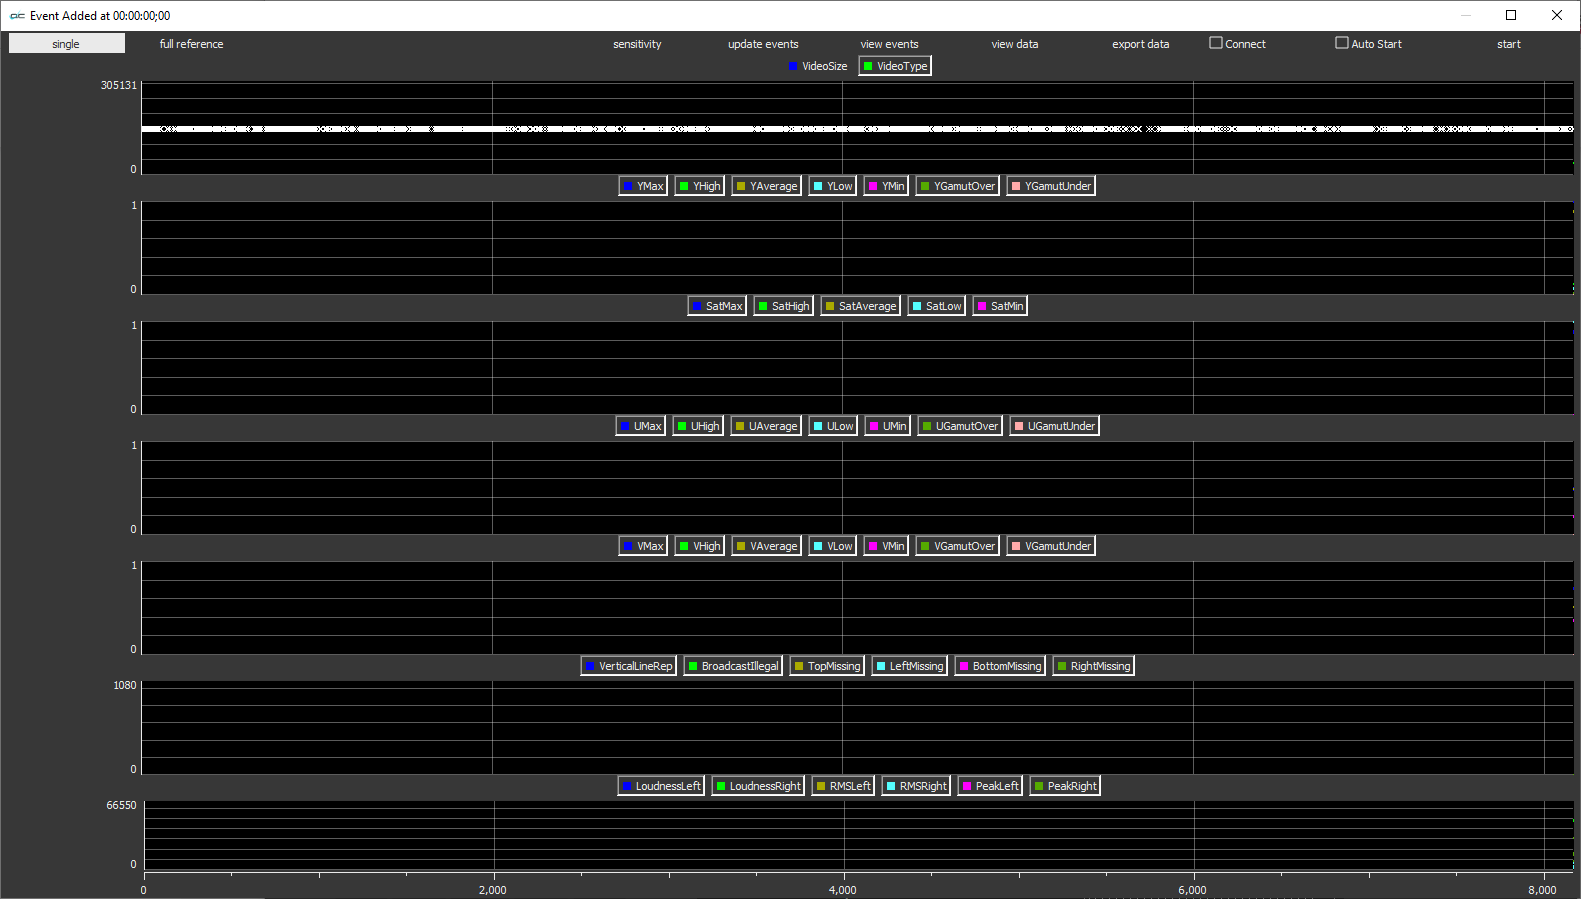Click the app icon in title bar
Image resolution: width=1581 pixels, height=899 pixels.
pyautogui.click(x=17, y=16)
